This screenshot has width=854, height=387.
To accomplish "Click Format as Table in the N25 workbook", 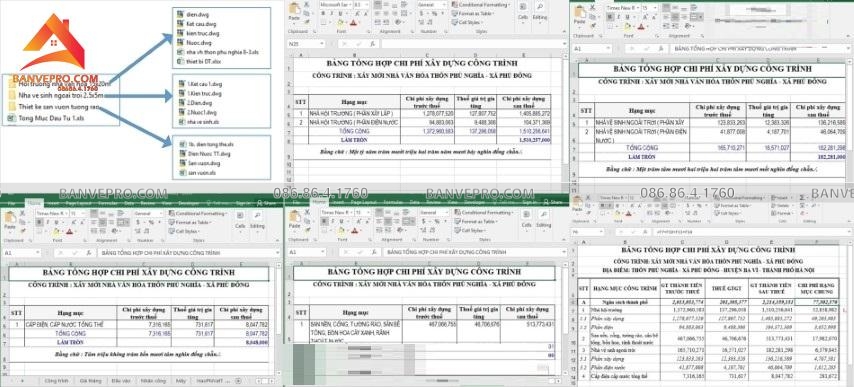I will coord(475,14).
